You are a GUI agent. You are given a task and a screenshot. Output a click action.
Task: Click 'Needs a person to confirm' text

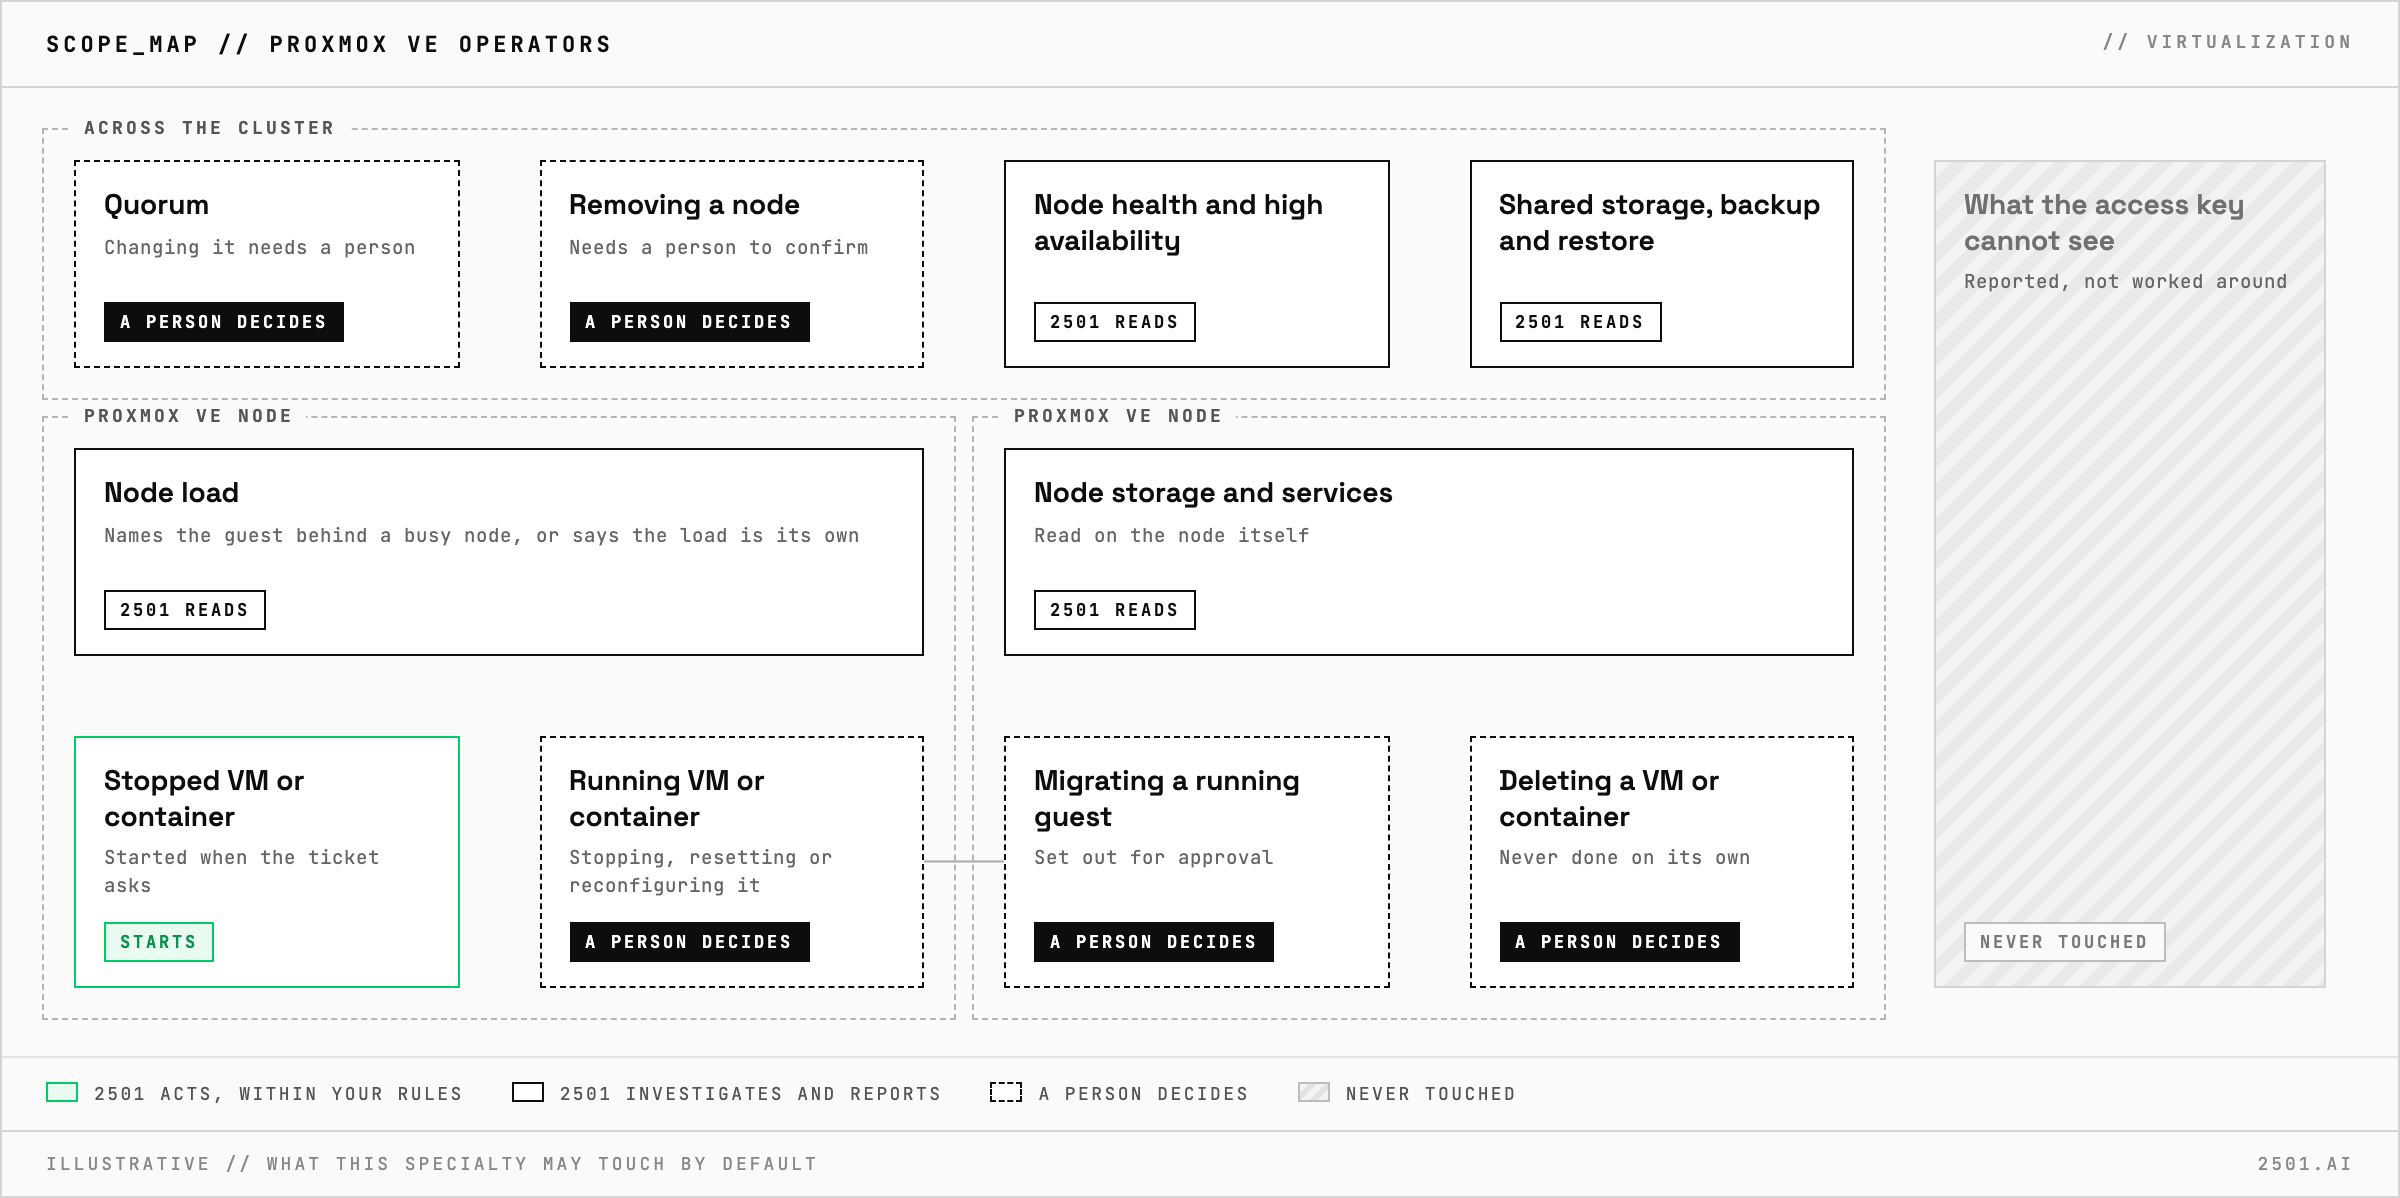(719, 248)
